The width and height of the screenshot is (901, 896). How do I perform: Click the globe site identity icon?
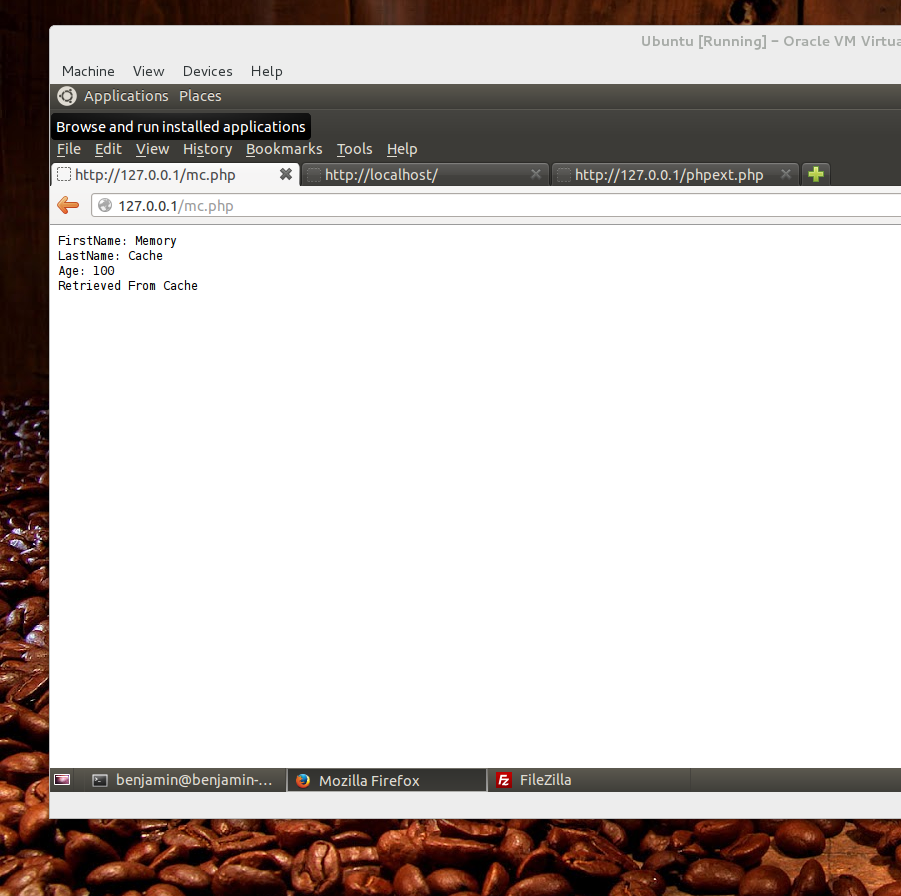click(x=105, y=206)
